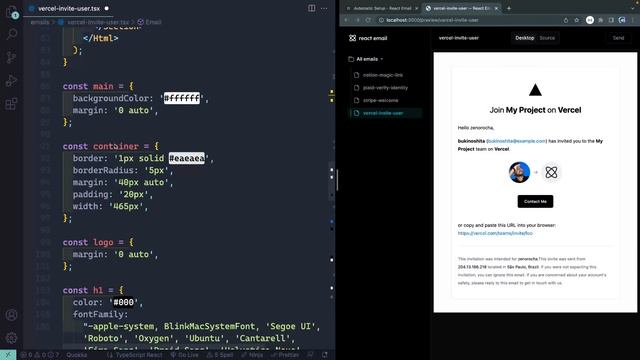Open the notion-magic-link email
The width and height of the screenshot is (640, 360).
point(383,75)
